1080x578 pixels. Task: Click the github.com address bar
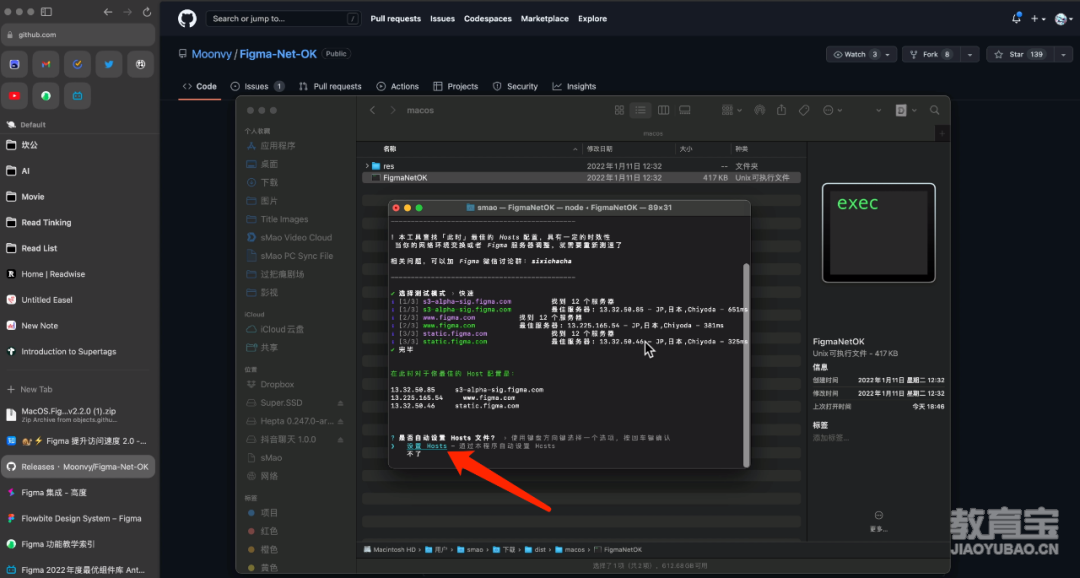coord(78,34)
